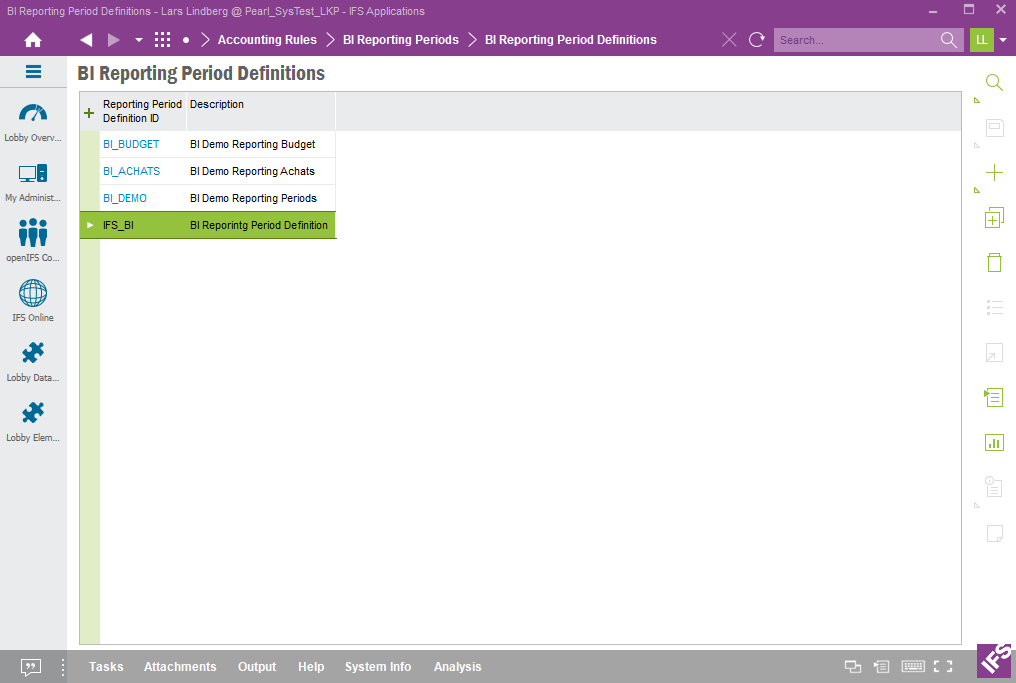Click the Save icon in the right toolbar
Screen dimensions: 1016x683
[994, 128]
